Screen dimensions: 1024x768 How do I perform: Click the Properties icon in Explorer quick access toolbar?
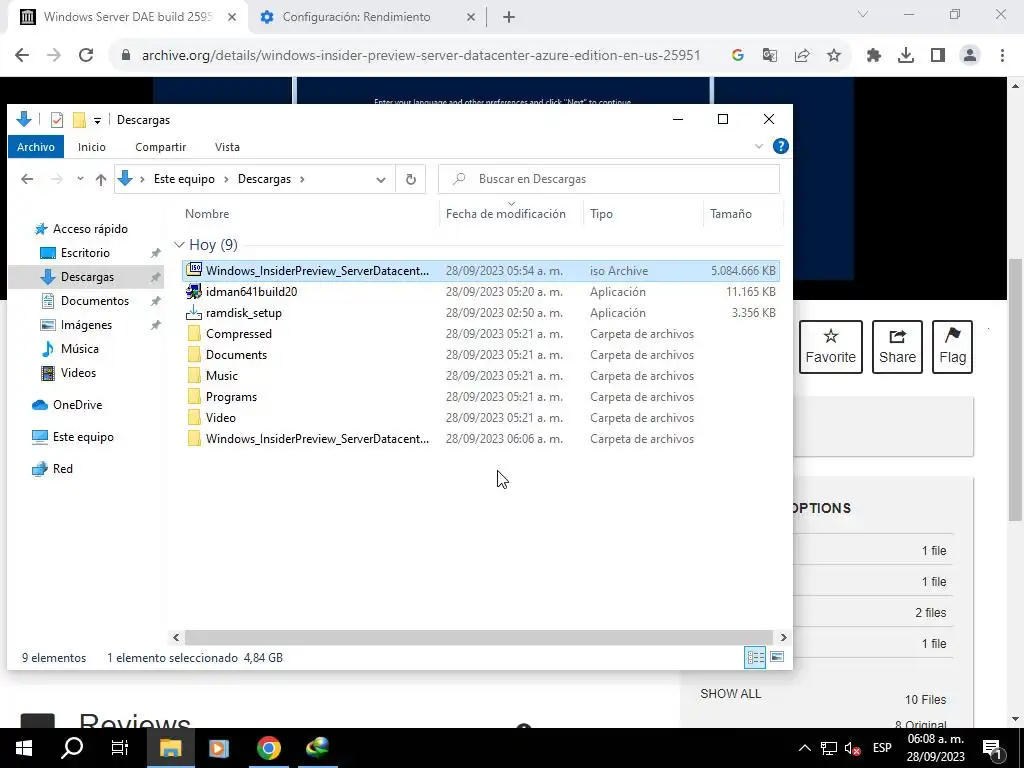(57, 120)
